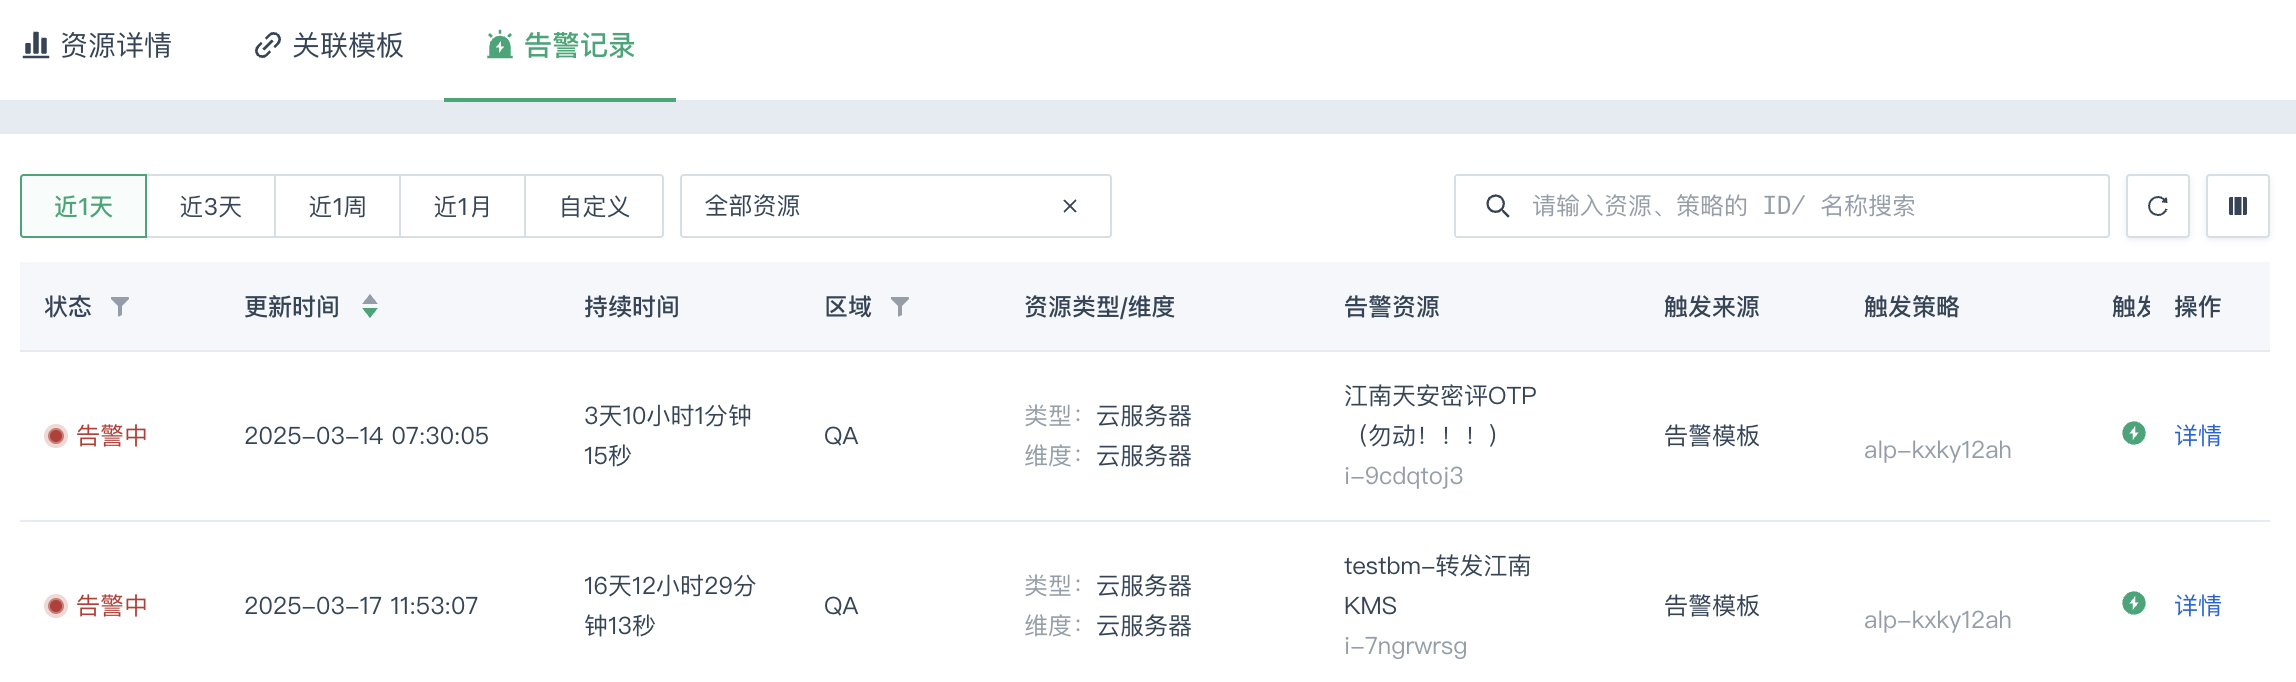
Task: Select the 近1周 time range
Action: pos(337,206)
